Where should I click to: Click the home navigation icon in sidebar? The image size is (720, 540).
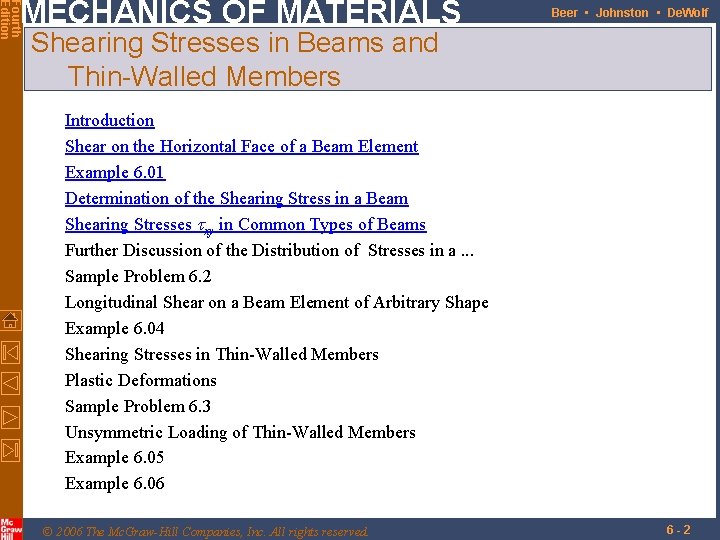tap(10, 321)
